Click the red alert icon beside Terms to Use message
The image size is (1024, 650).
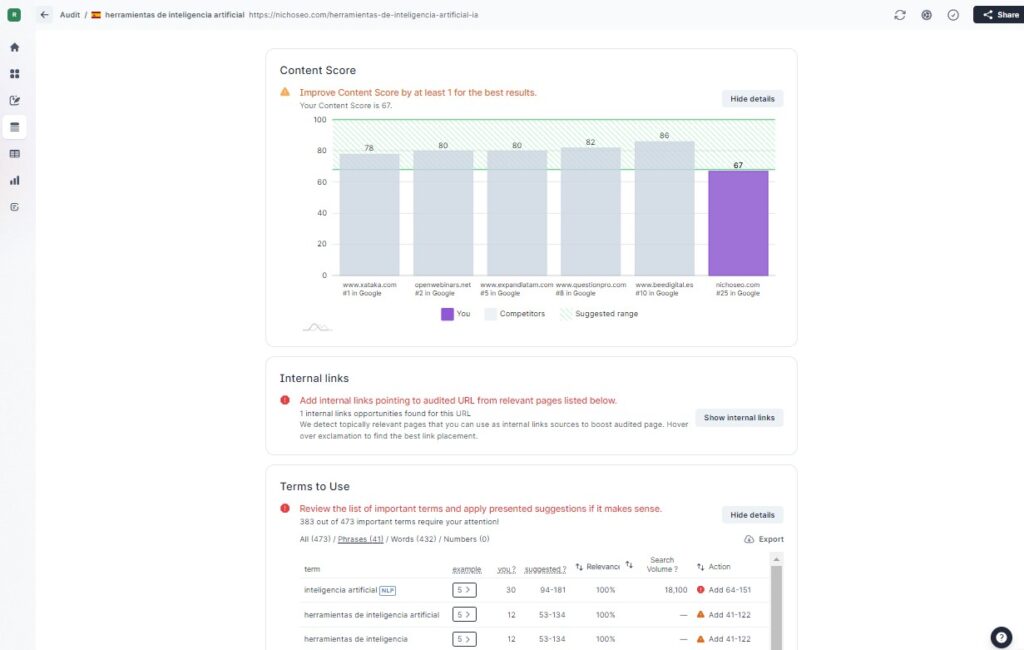[x=285, y=508]
